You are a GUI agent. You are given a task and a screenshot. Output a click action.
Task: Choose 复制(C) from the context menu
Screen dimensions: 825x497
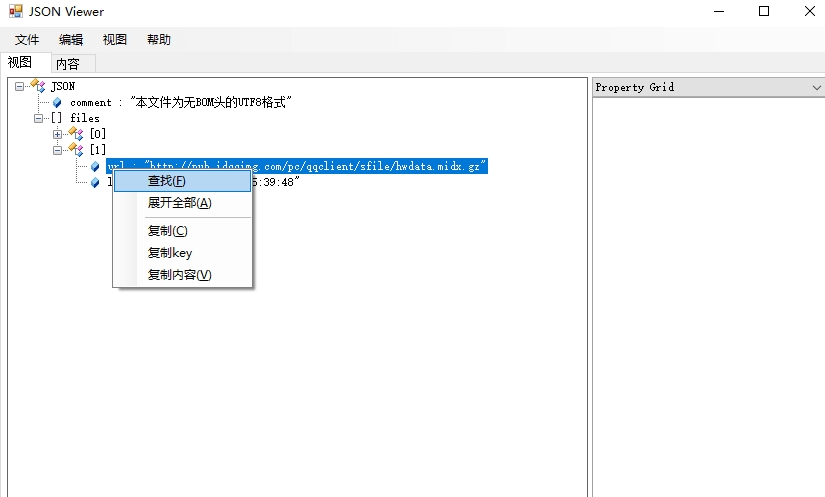(x=183, y=231)
